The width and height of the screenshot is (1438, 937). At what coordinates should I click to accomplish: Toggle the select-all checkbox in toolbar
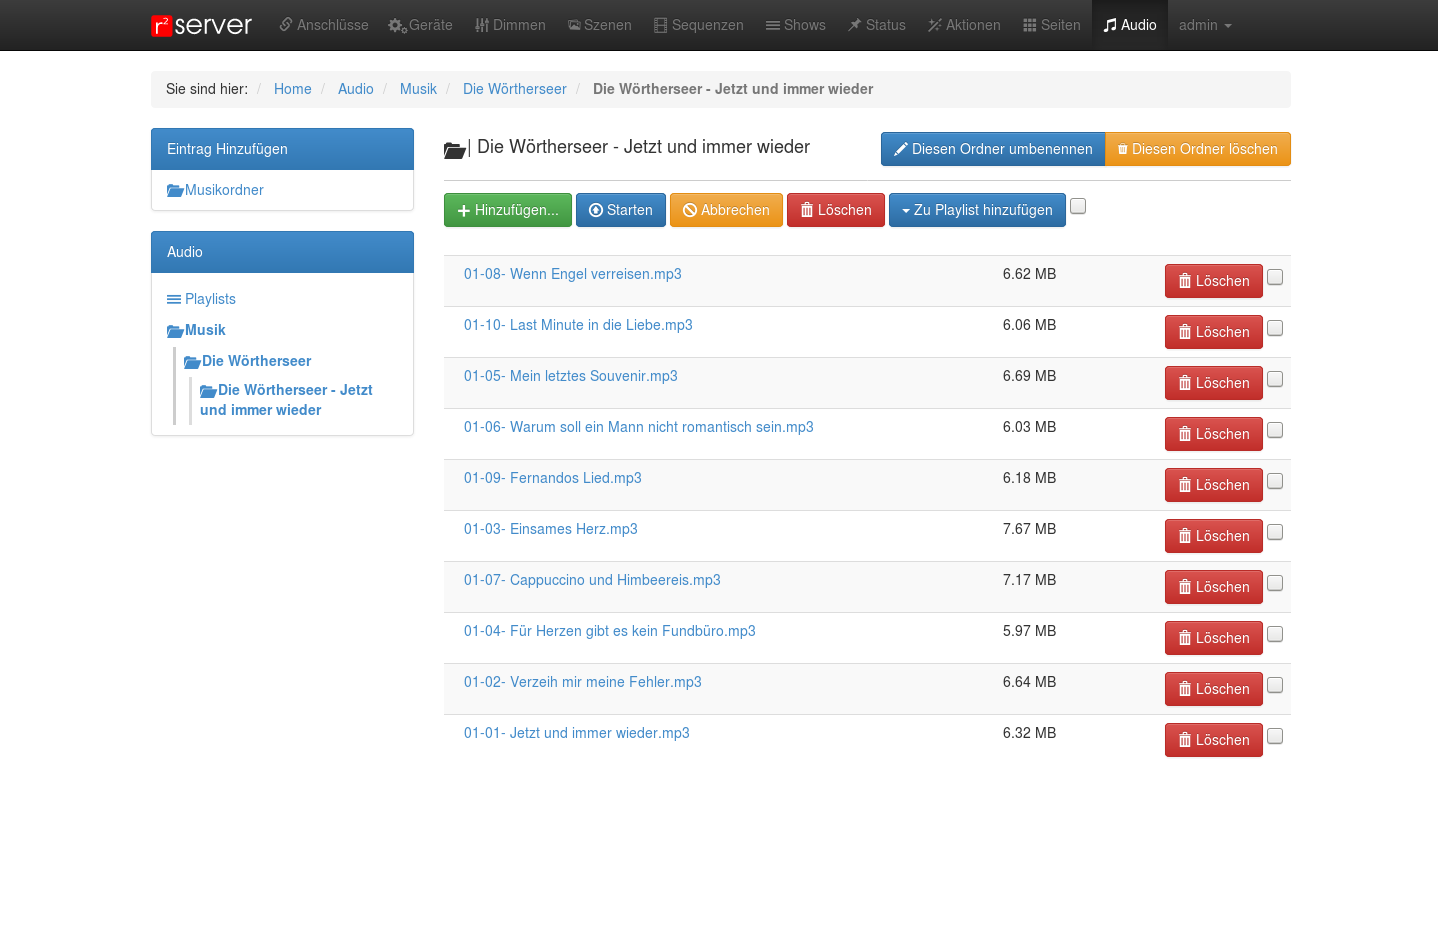point(1078,206)
